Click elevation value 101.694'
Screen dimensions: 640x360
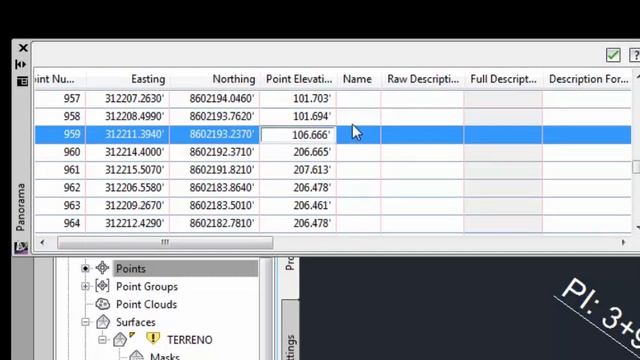click(x=312, y=116)
